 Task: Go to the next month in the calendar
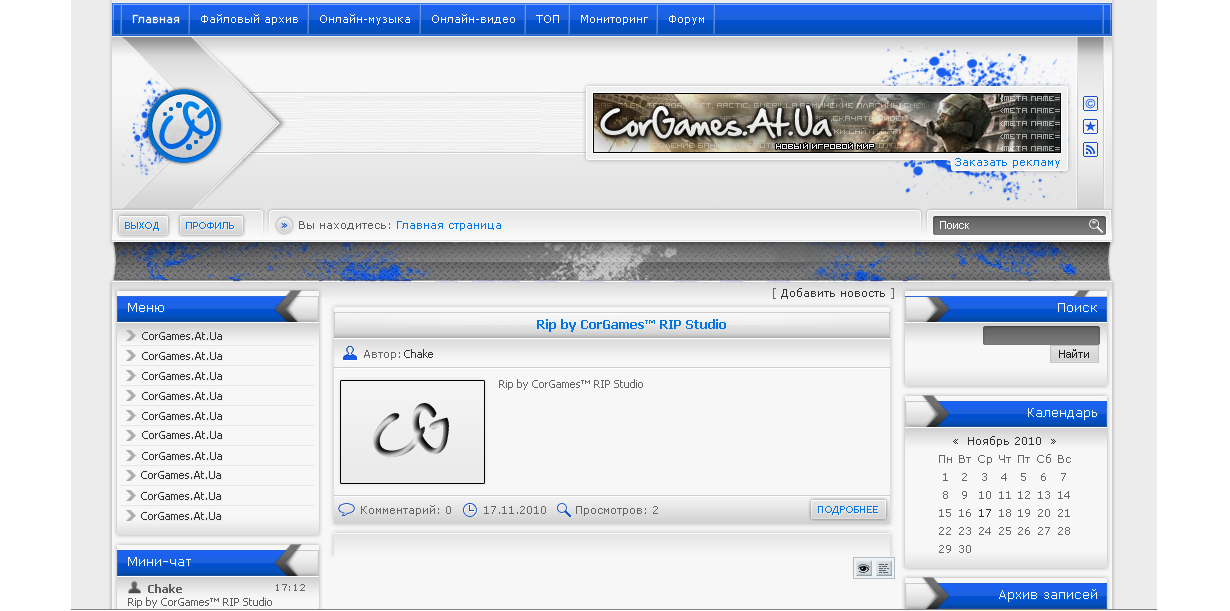click(1053, 441)
